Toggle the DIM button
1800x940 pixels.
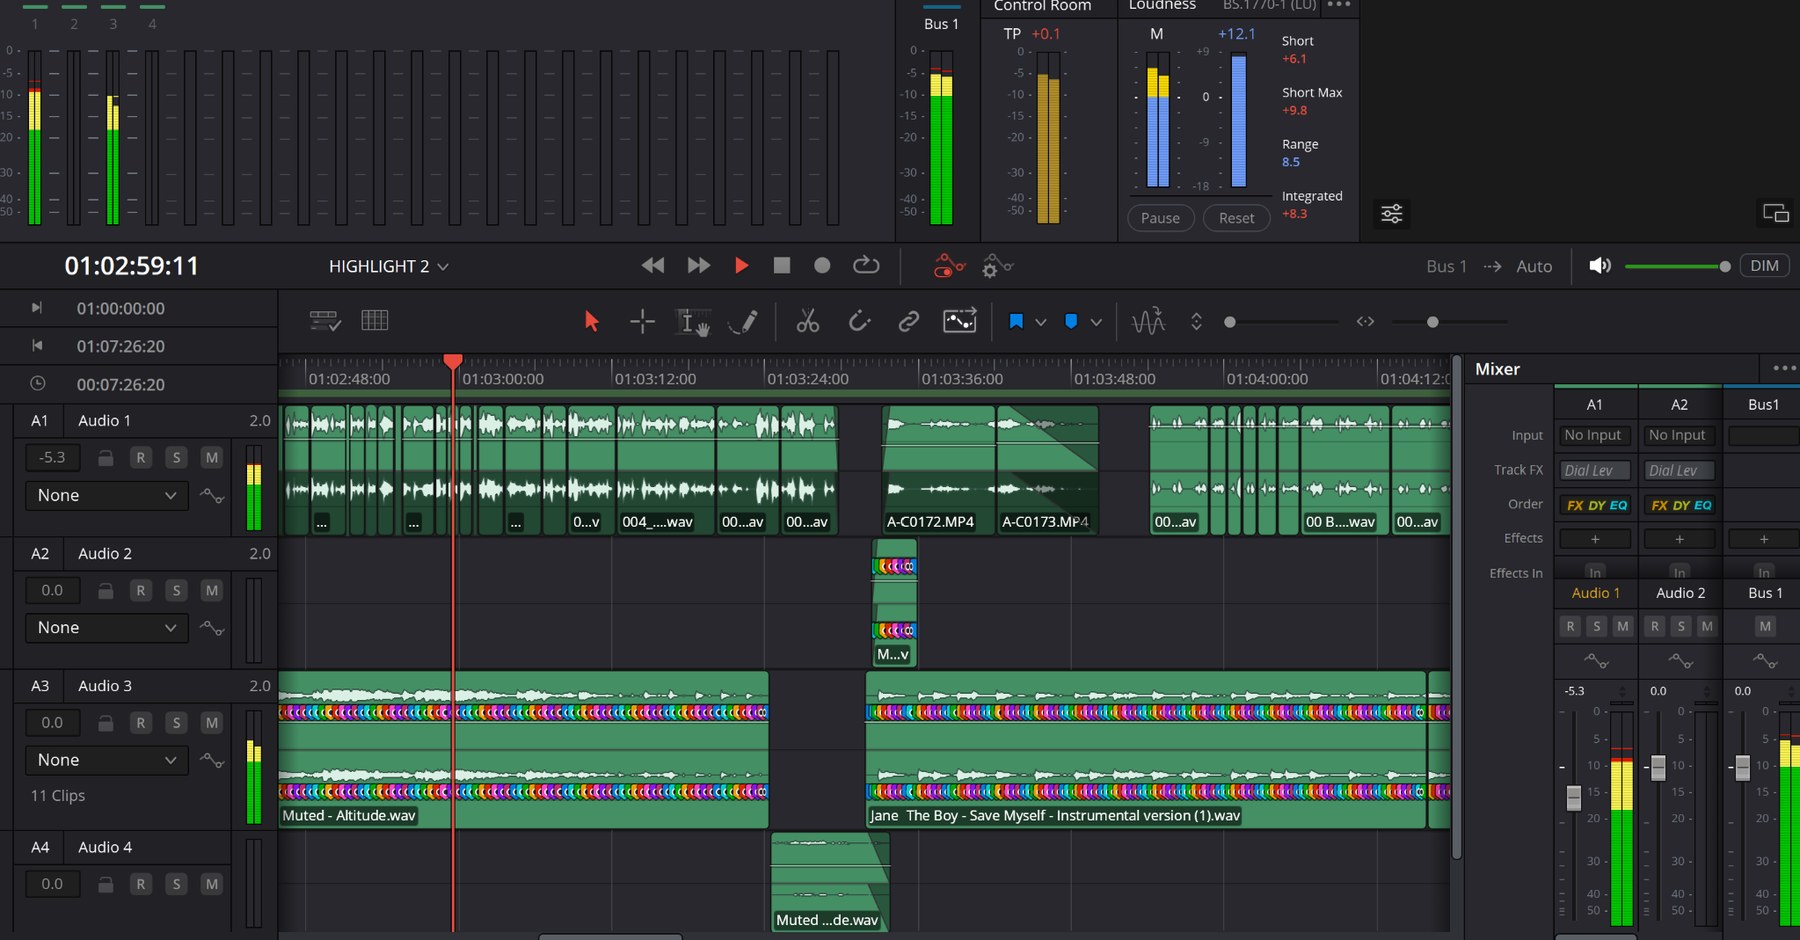[1764, 266]
